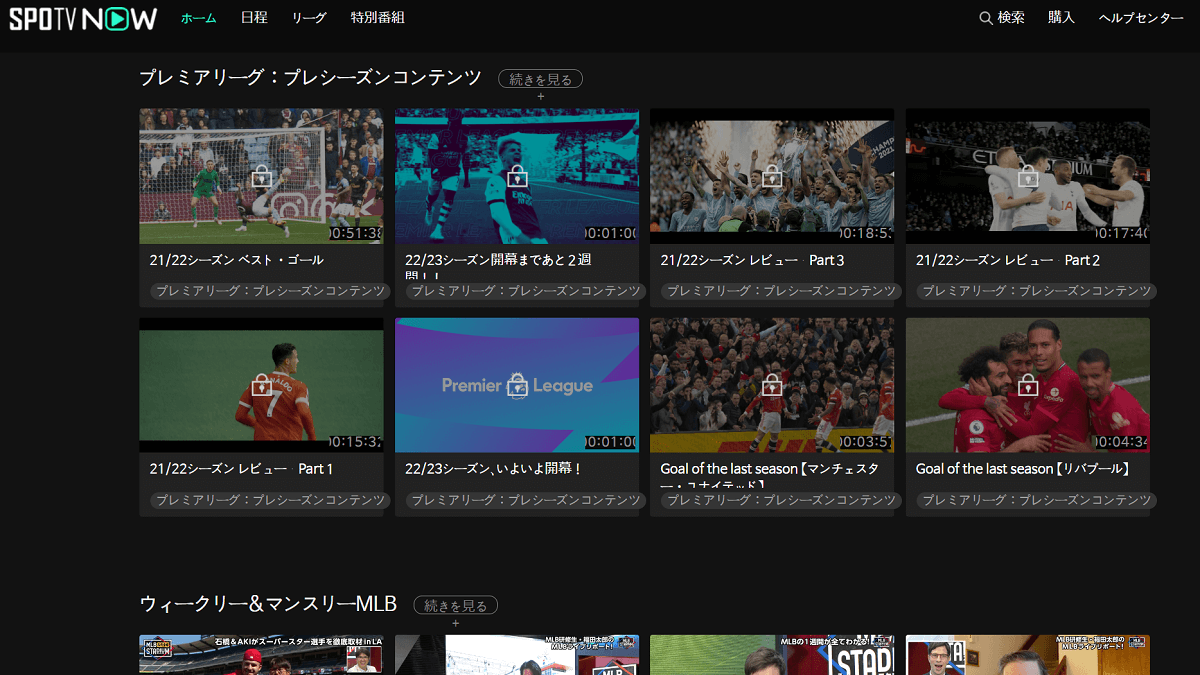Click lock icon on レビュー Part 2 video

click(x=1028, y=177)
